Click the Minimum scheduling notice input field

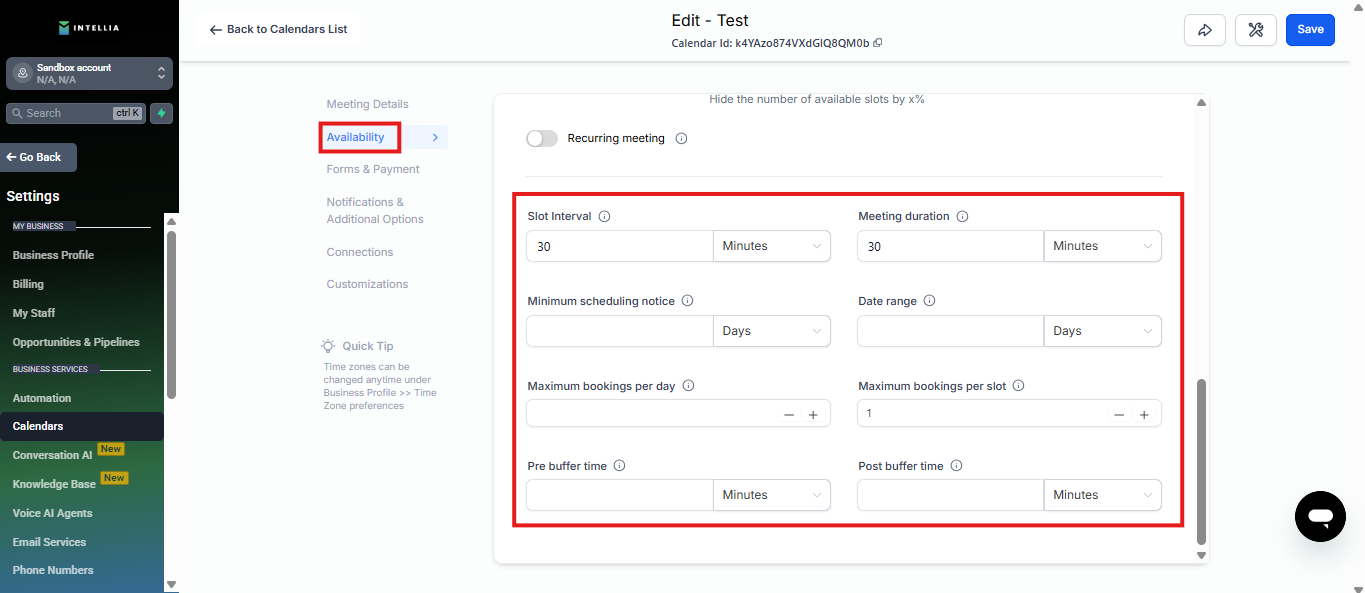[620, 331]
